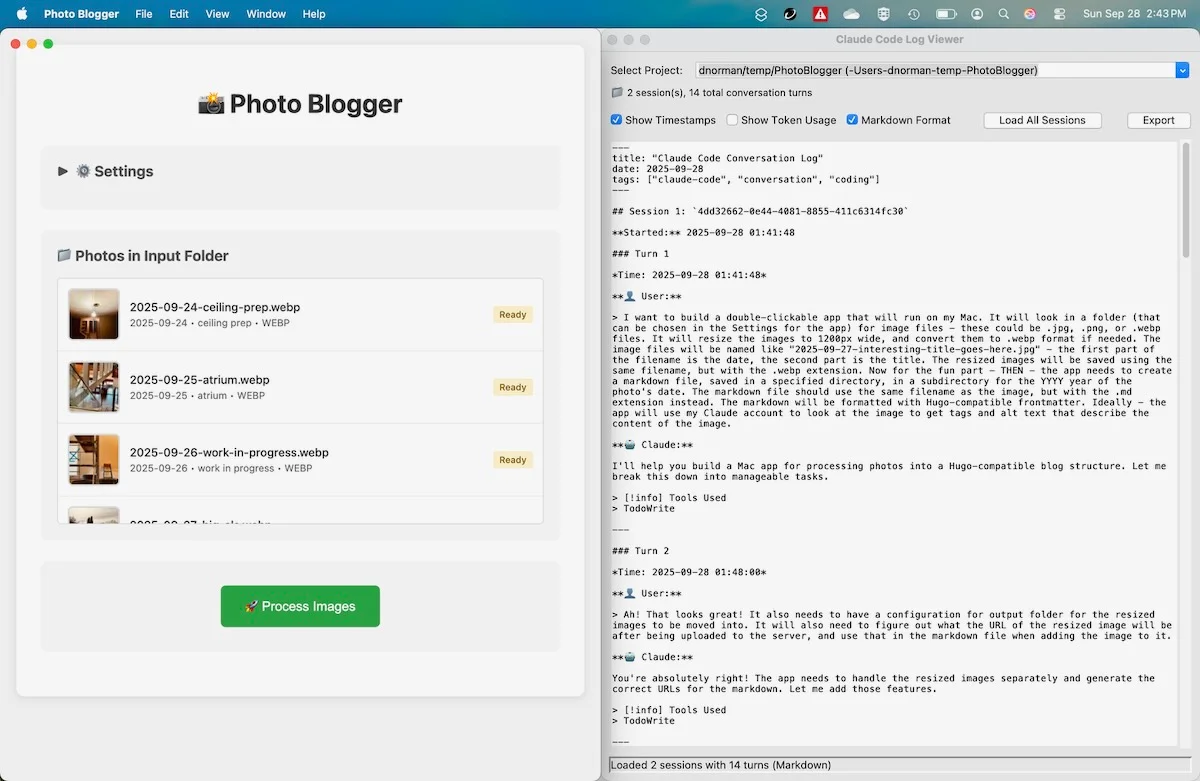Open Spotlight search from the menu bar
Screen dimensions: 1200x781
click(1004, 14)
